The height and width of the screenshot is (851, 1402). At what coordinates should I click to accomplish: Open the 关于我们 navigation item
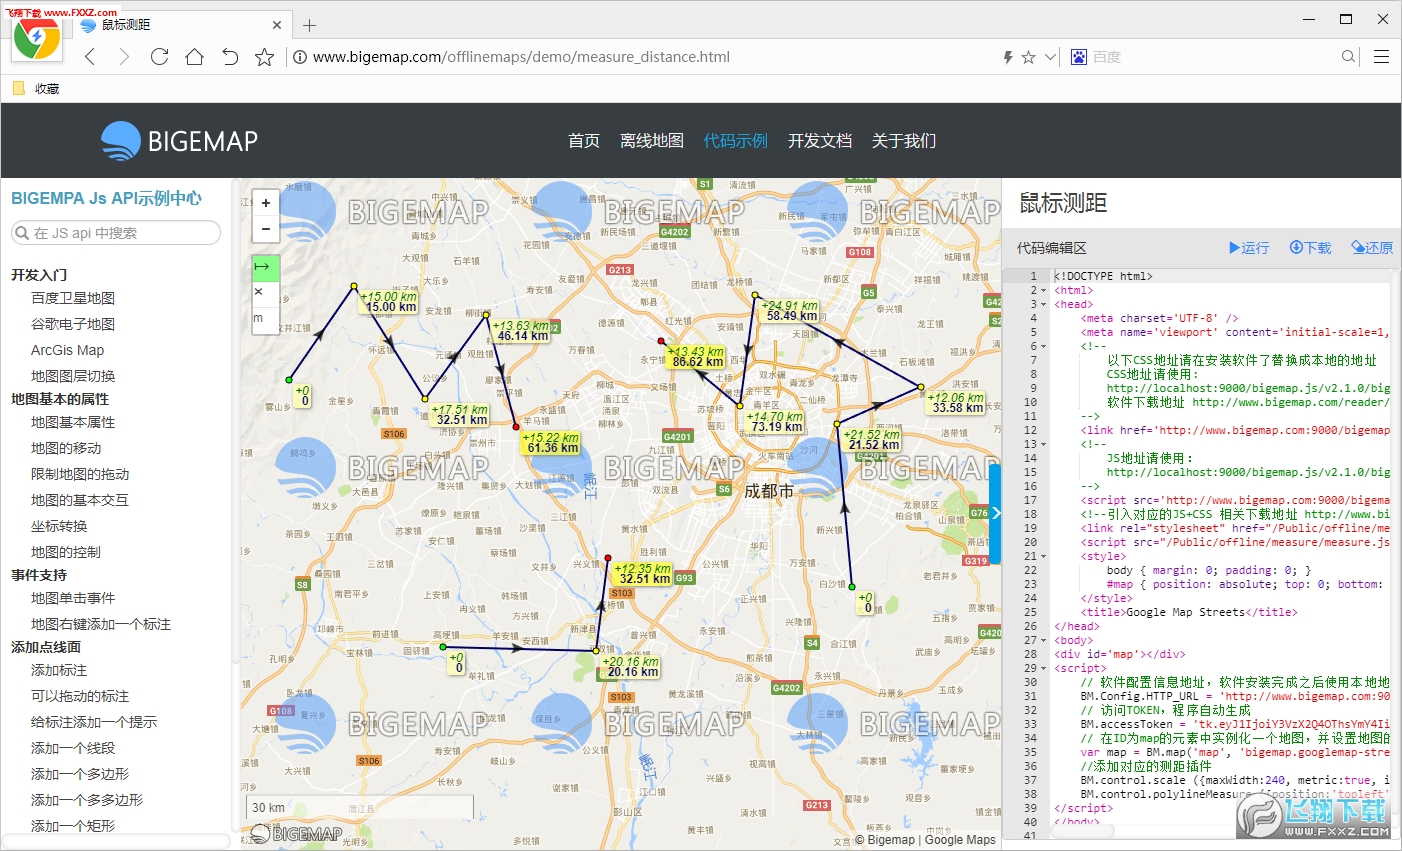(904, 141)
